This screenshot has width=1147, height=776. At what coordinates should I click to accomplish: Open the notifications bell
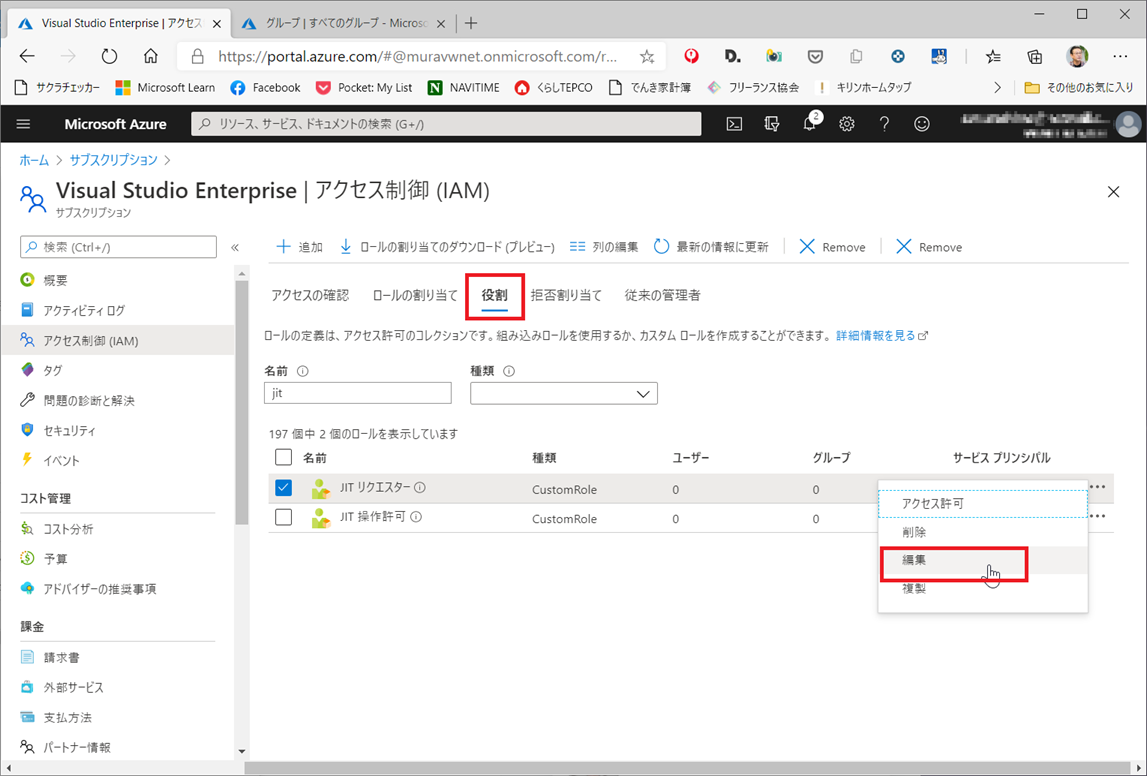pos(810,124)
